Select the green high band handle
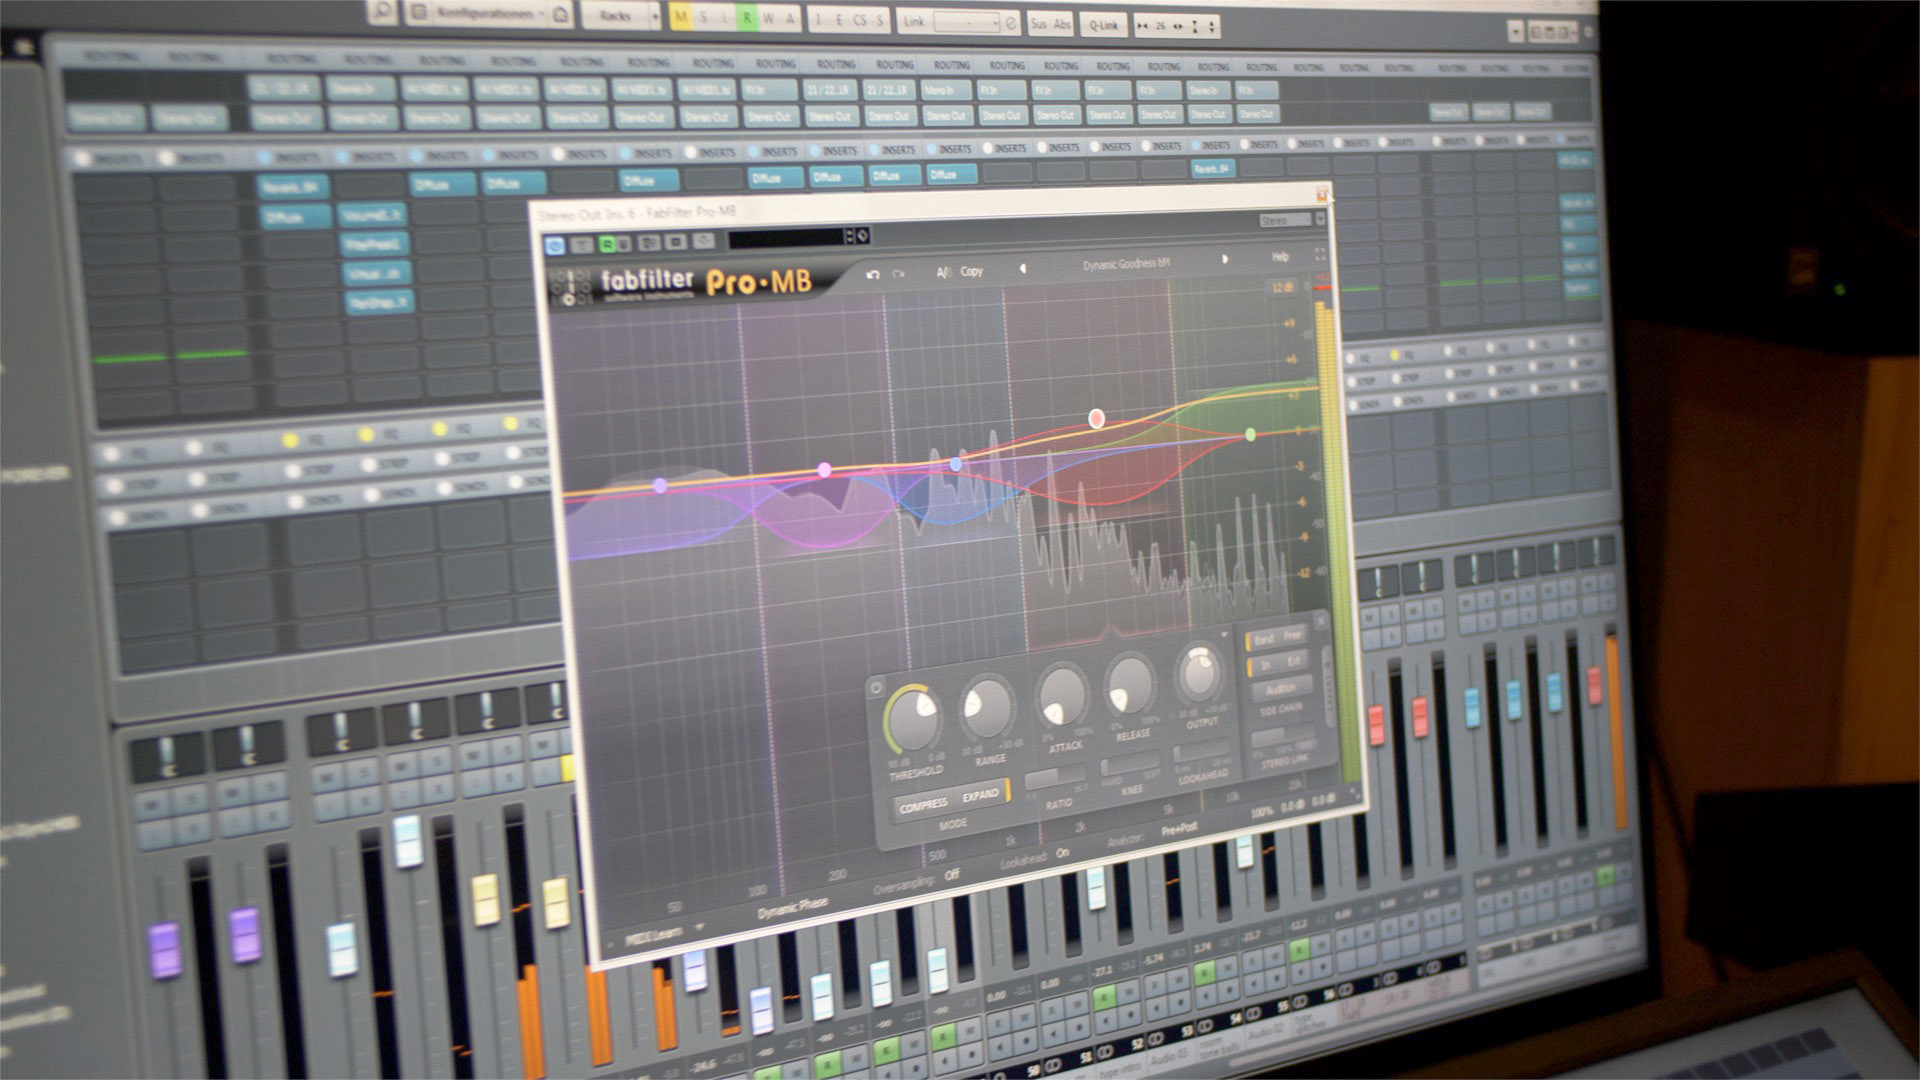 click(1250, 434)
